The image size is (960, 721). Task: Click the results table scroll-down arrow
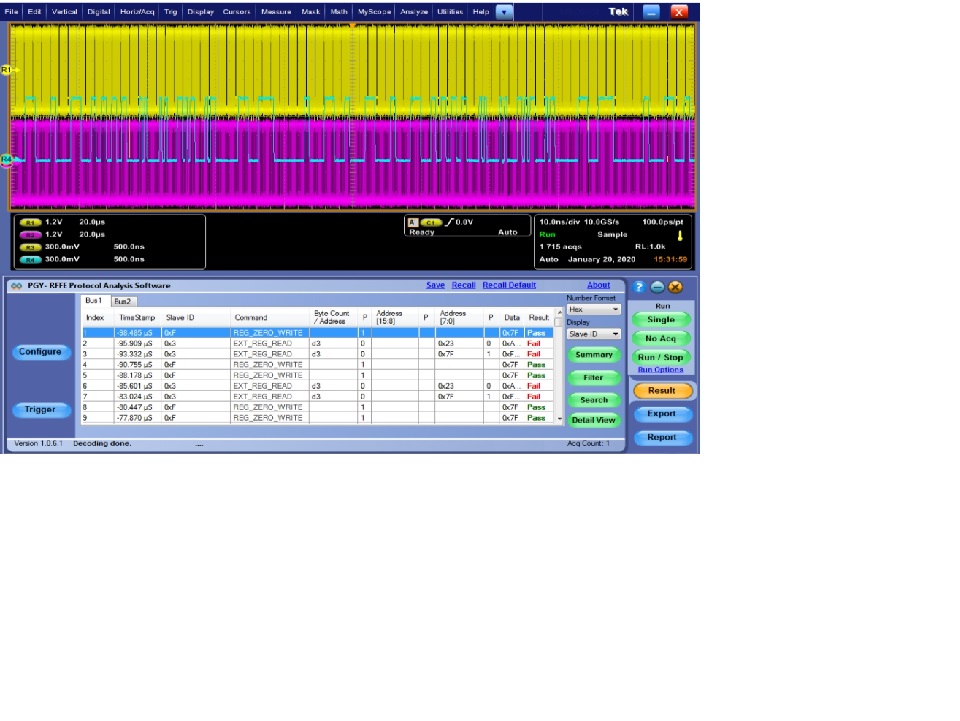tap(559, 419)
